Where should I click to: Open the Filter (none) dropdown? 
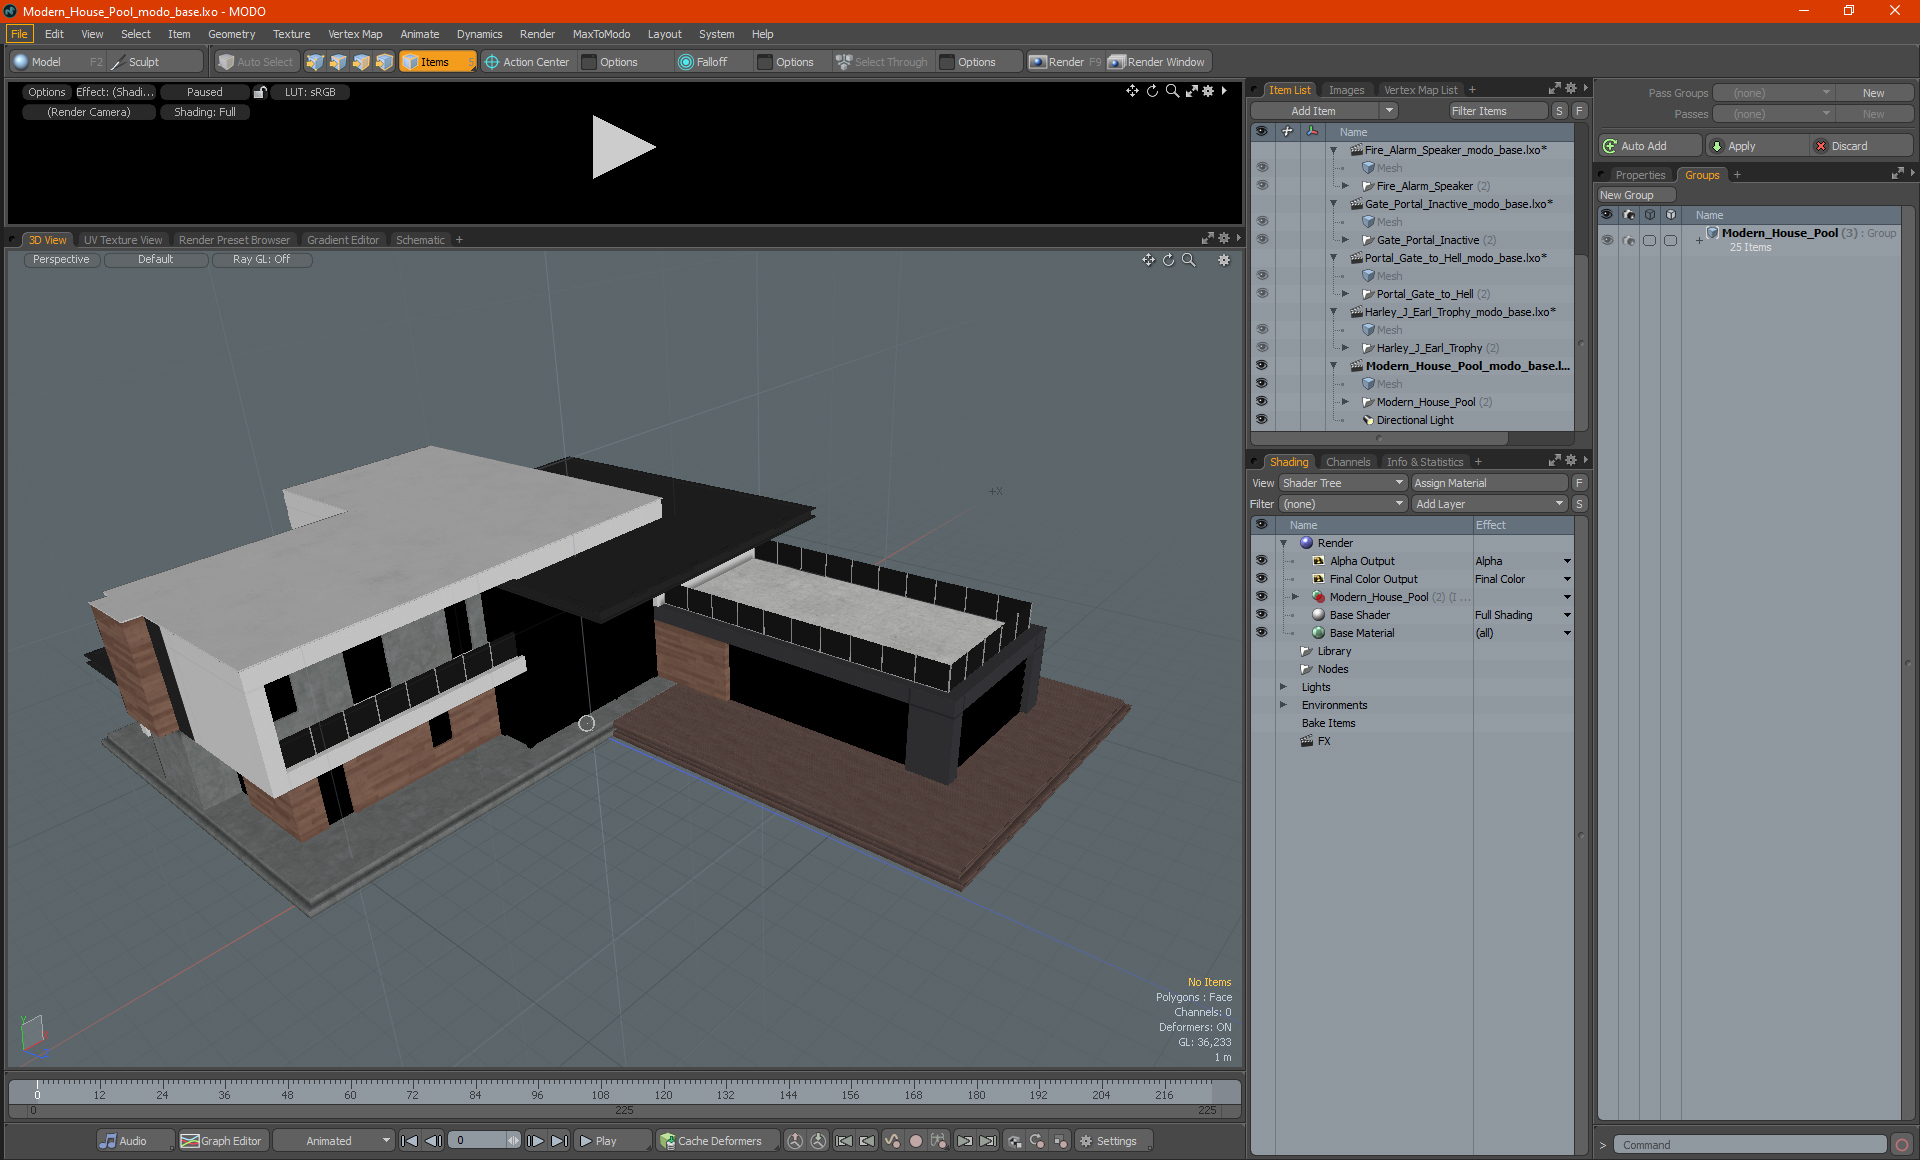tap(1343, 504)
